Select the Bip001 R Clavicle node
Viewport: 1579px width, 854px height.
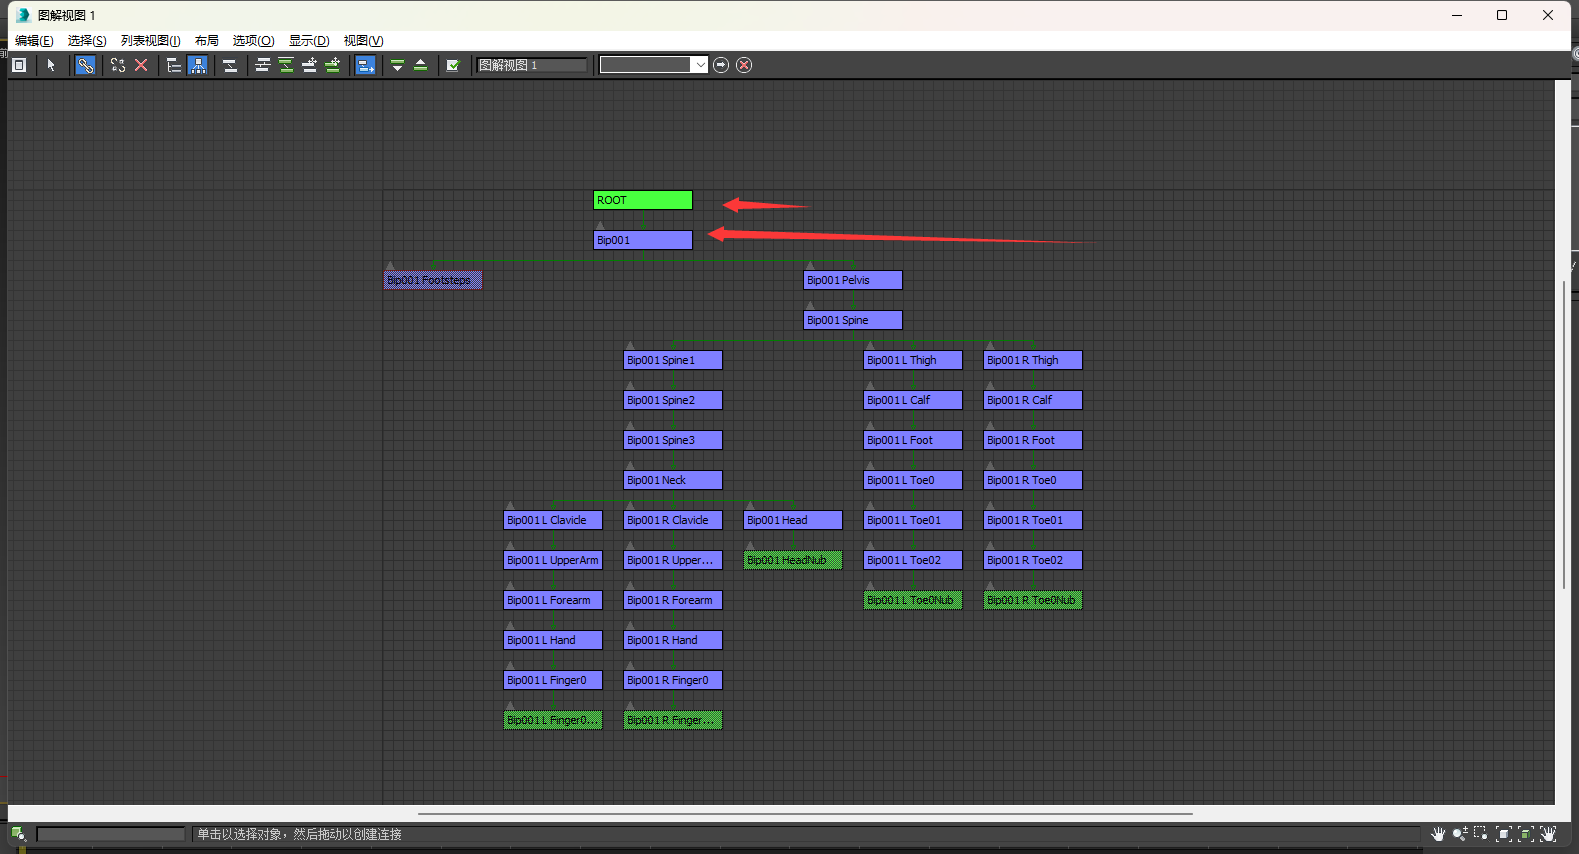point(673,520)
